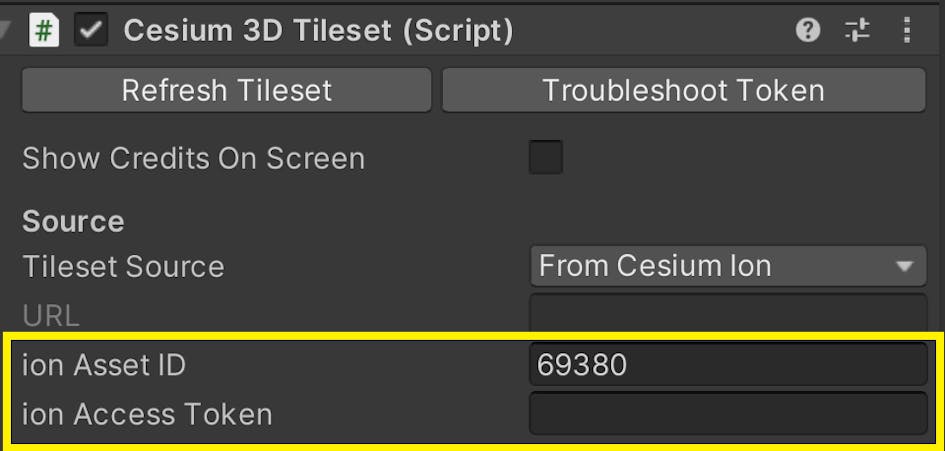
Task: Enable the Show Credits On Screen checkbox
Action: (545, 158)
